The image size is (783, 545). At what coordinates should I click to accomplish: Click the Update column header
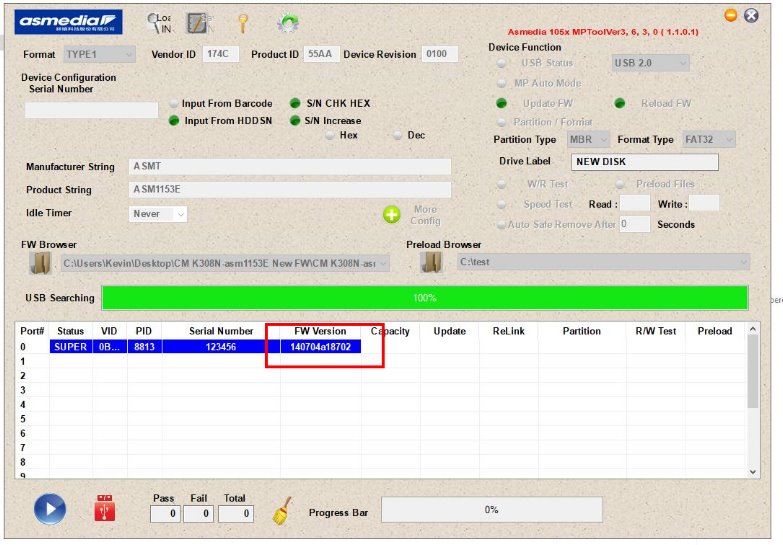(449, 331)
